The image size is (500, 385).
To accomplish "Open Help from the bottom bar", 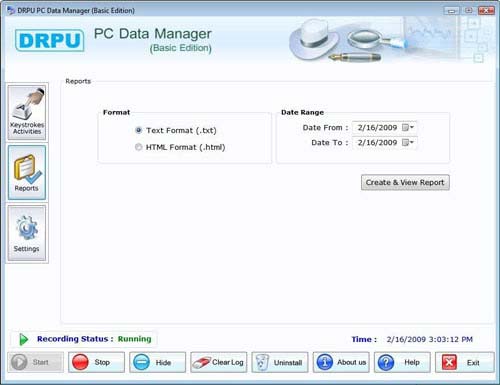I will (402, 362).
